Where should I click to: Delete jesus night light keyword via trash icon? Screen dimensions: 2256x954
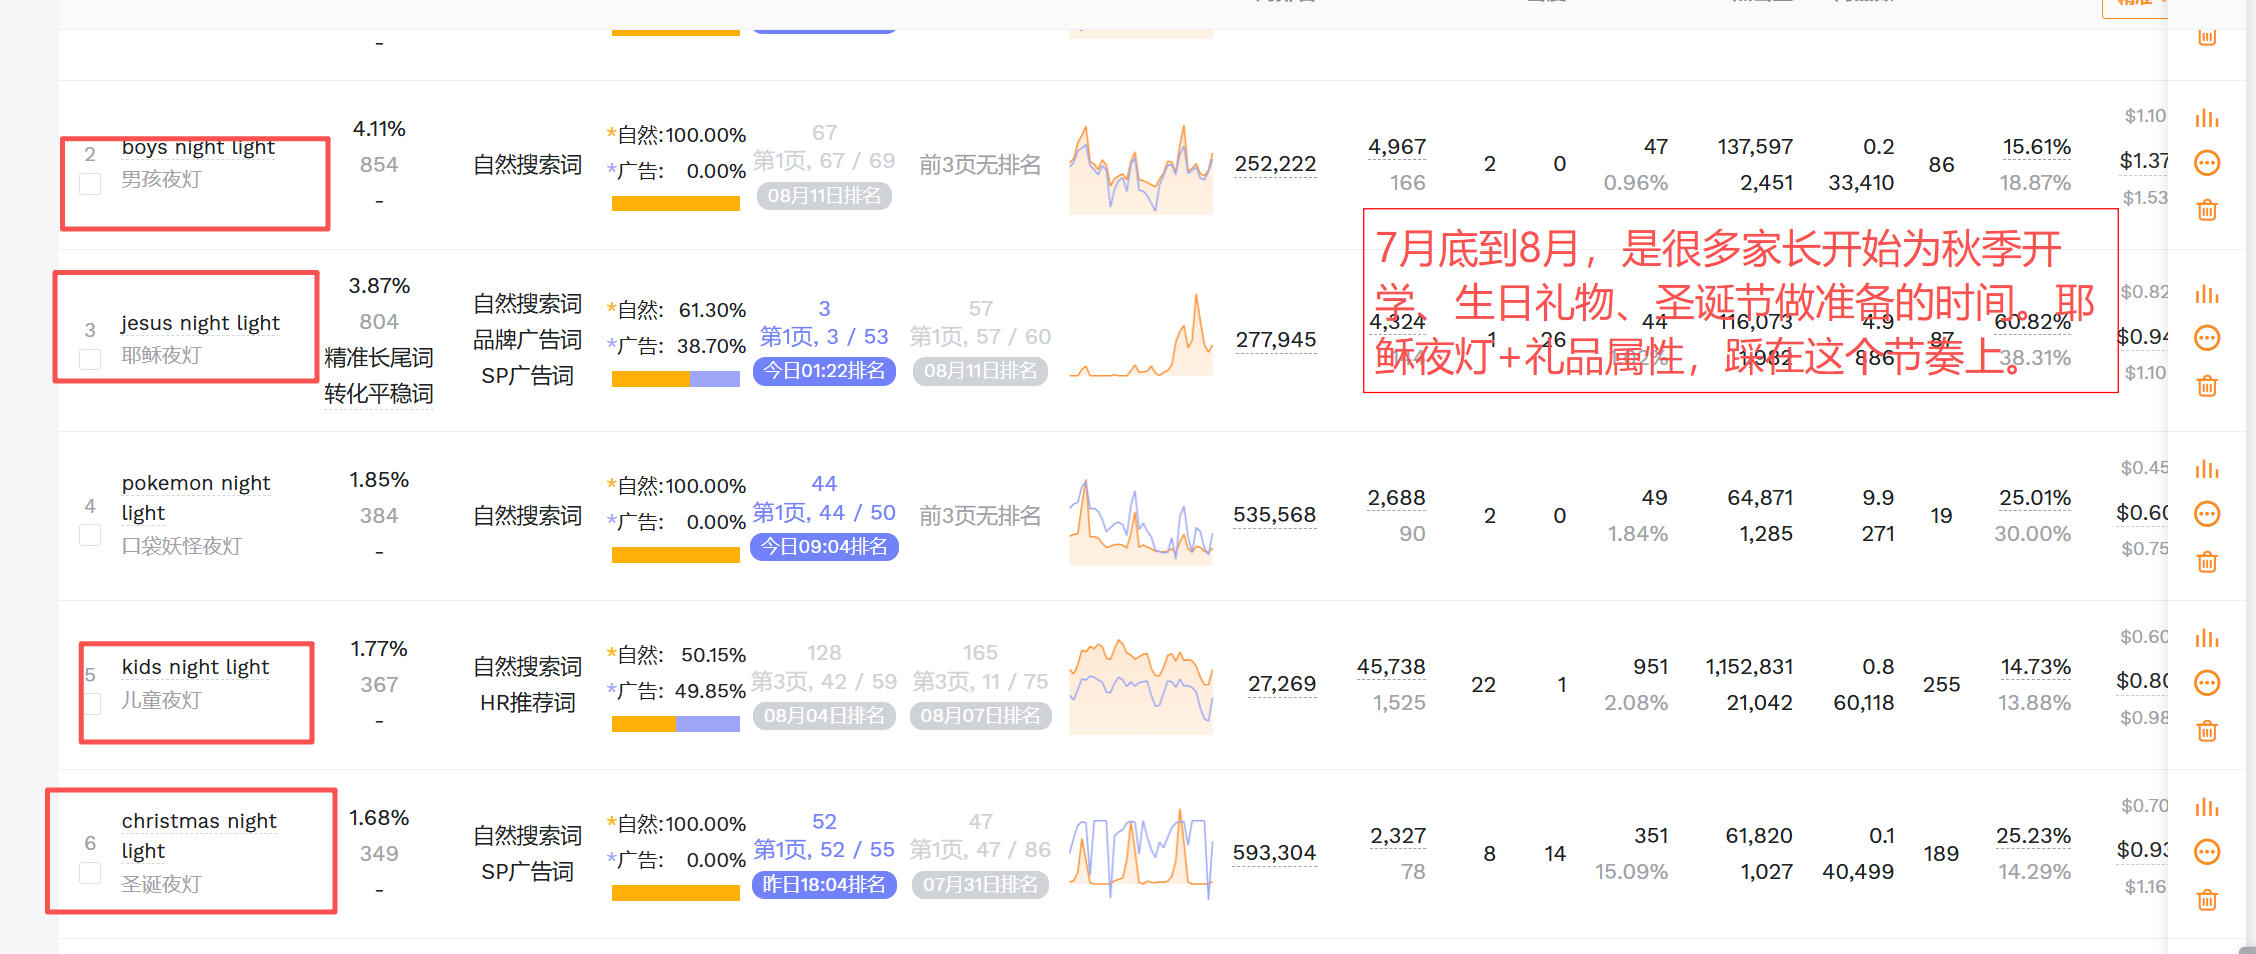(x=2207, y=386)
